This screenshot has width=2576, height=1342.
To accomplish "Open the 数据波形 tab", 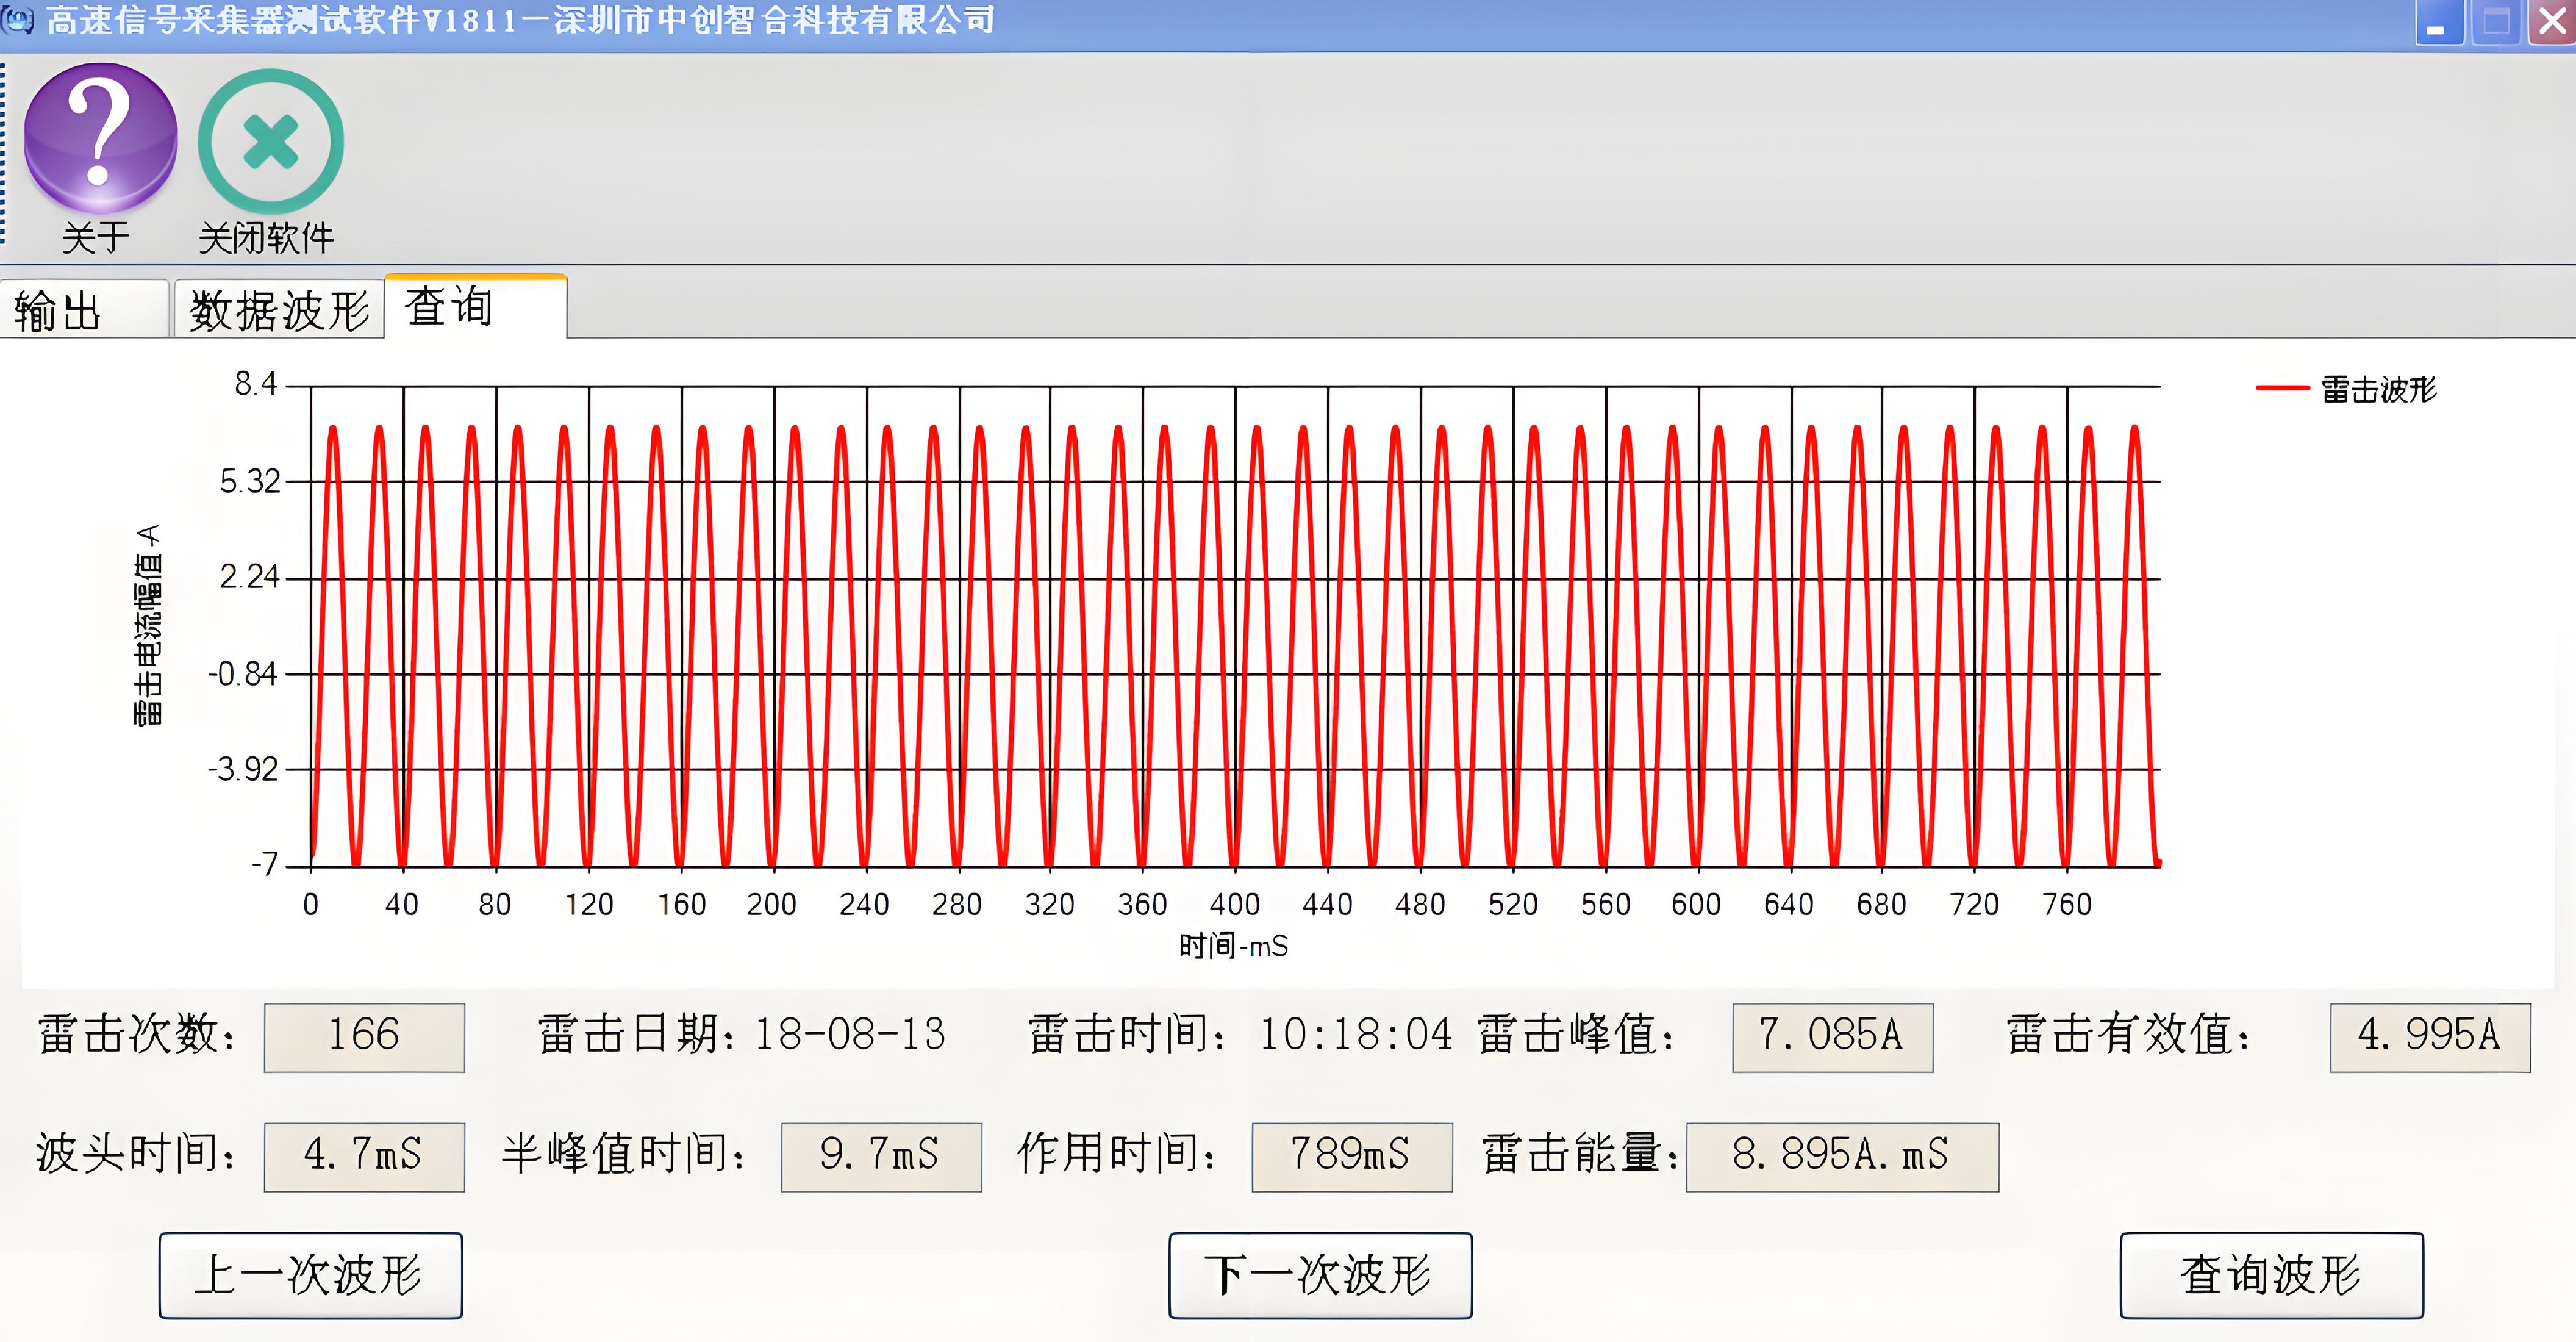I will click(279, 310).
